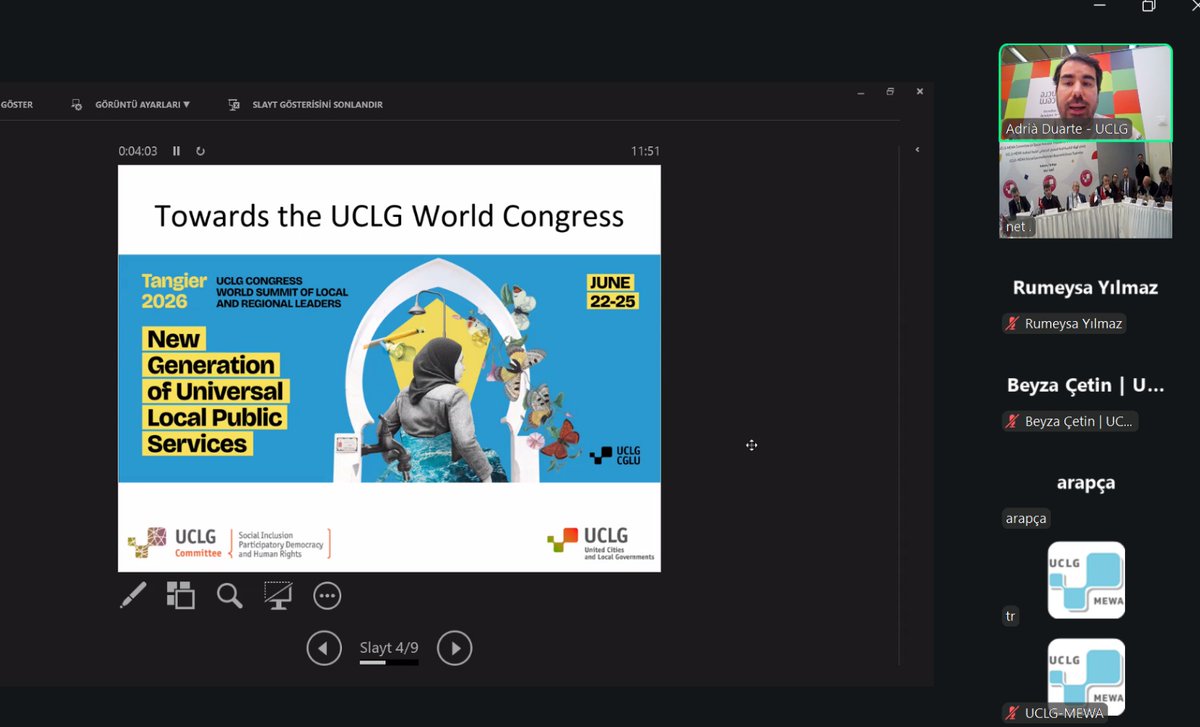Click UCLG-MEWA's muted microphone icon
Image resolution: width=1200 pixels, height=727 pixels.
point(1012,713)
